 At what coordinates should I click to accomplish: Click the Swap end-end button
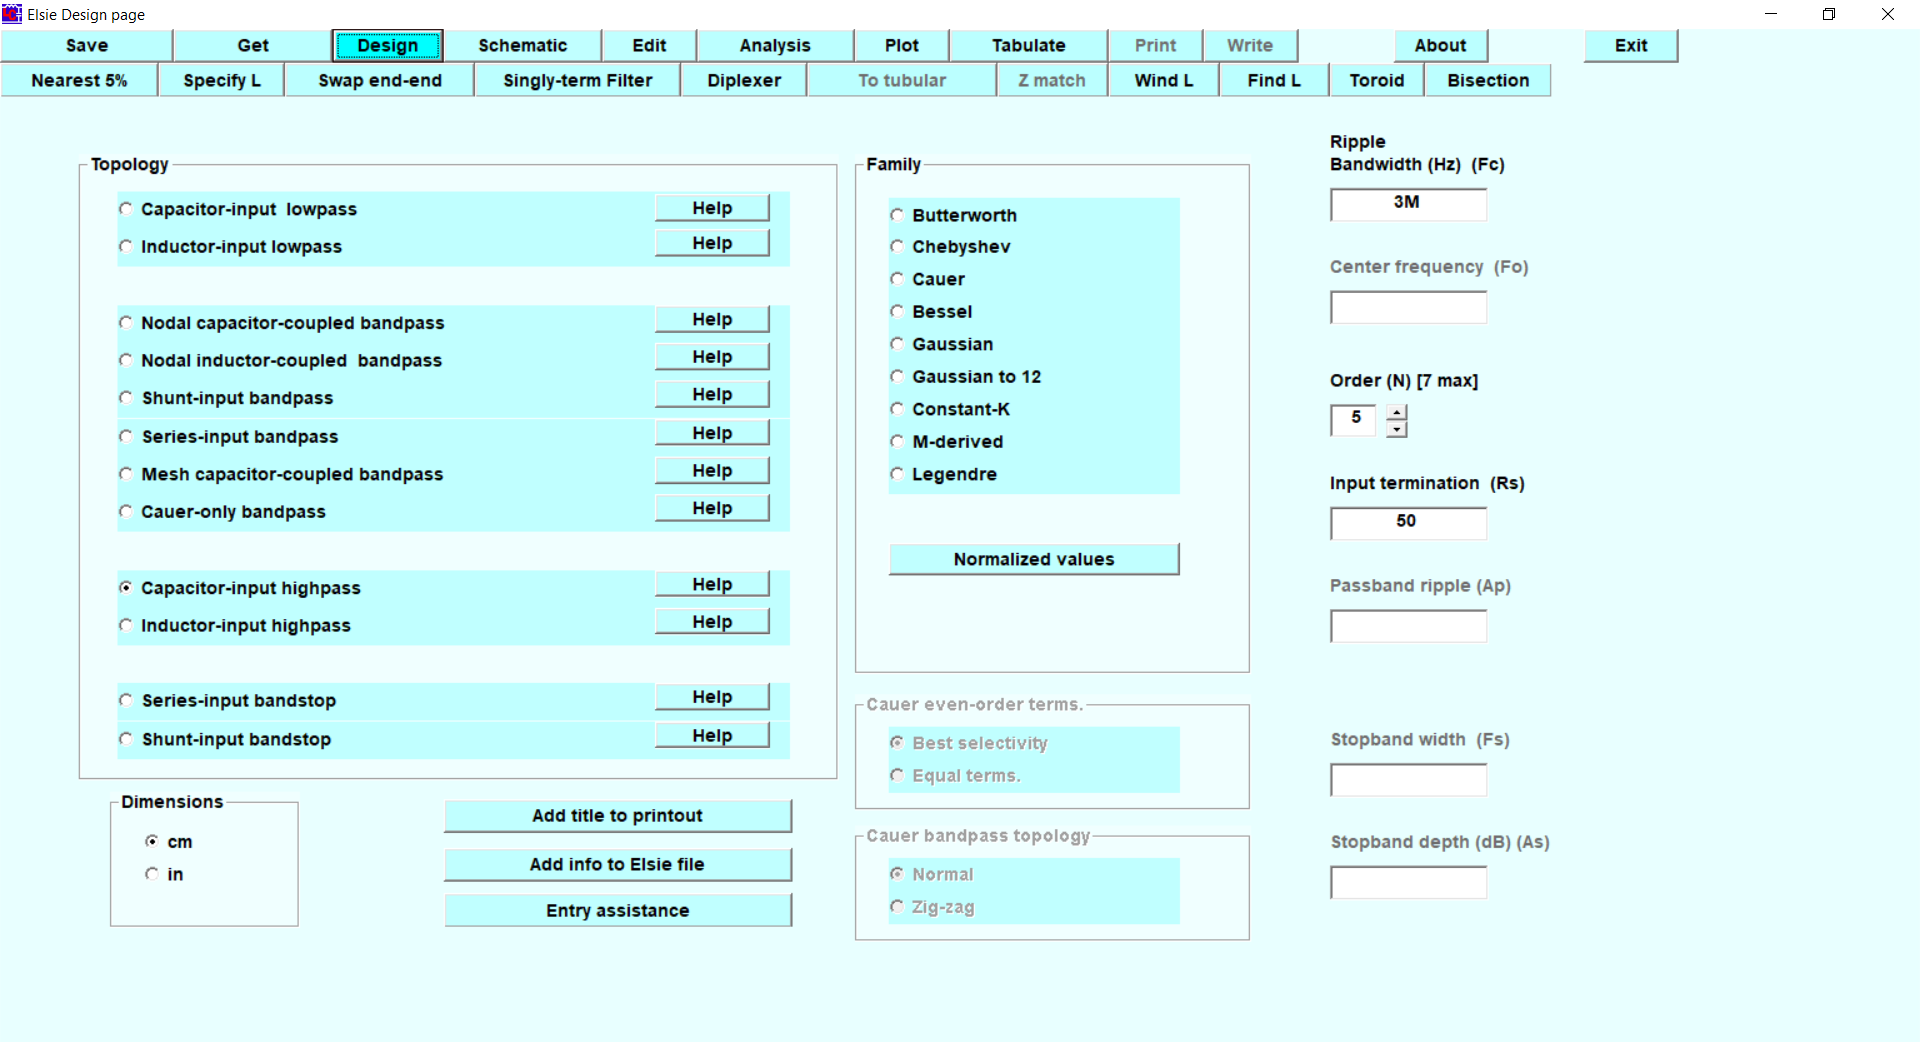(x=379, y=81)
